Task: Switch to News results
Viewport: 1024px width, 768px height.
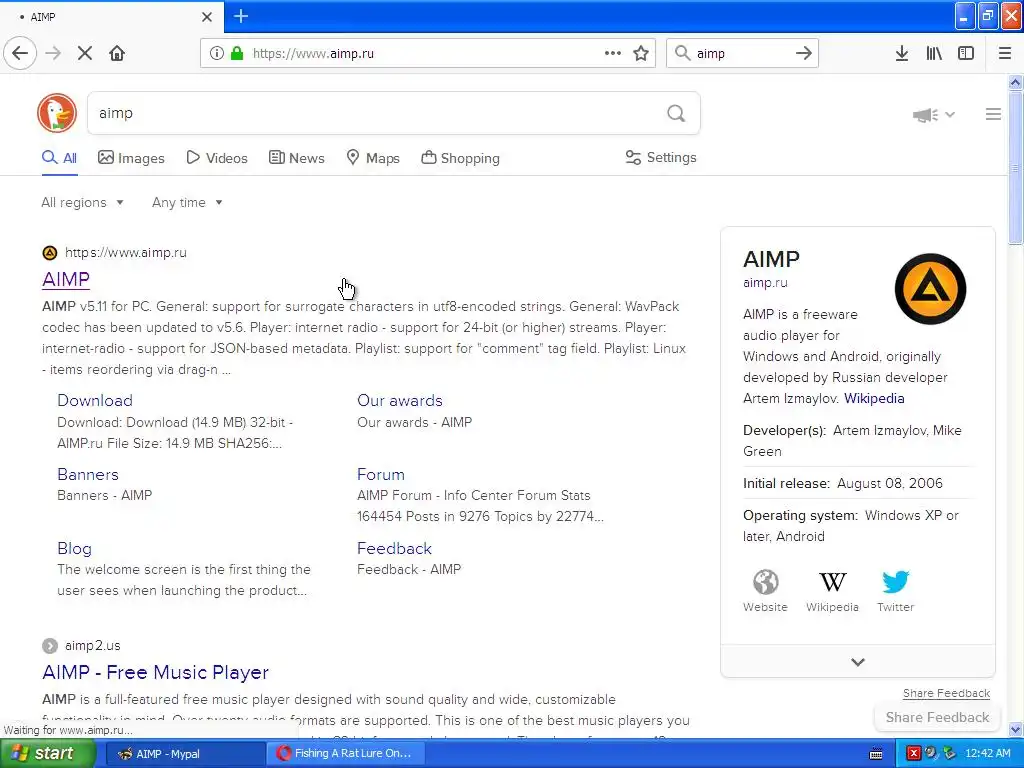Action: pyautogui.click(x=296, y=158)
